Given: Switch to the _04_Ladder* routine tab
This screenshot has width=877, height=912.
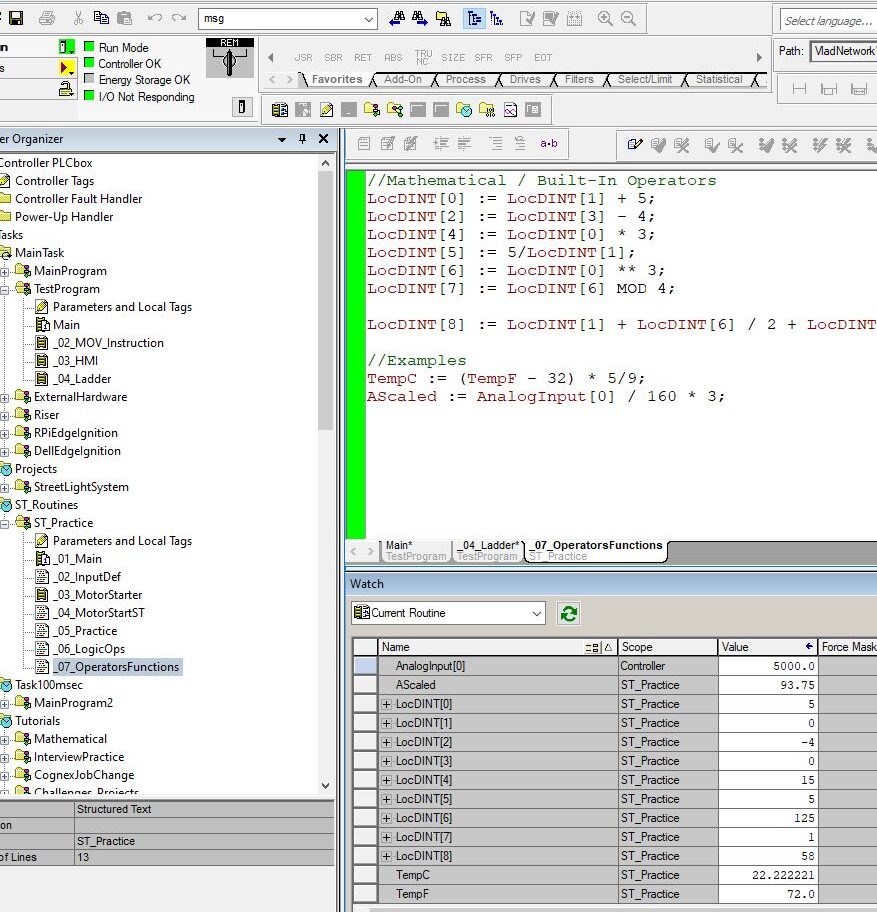Looking at the screenshot, I should pyautogui.click(x=487, y=550).
